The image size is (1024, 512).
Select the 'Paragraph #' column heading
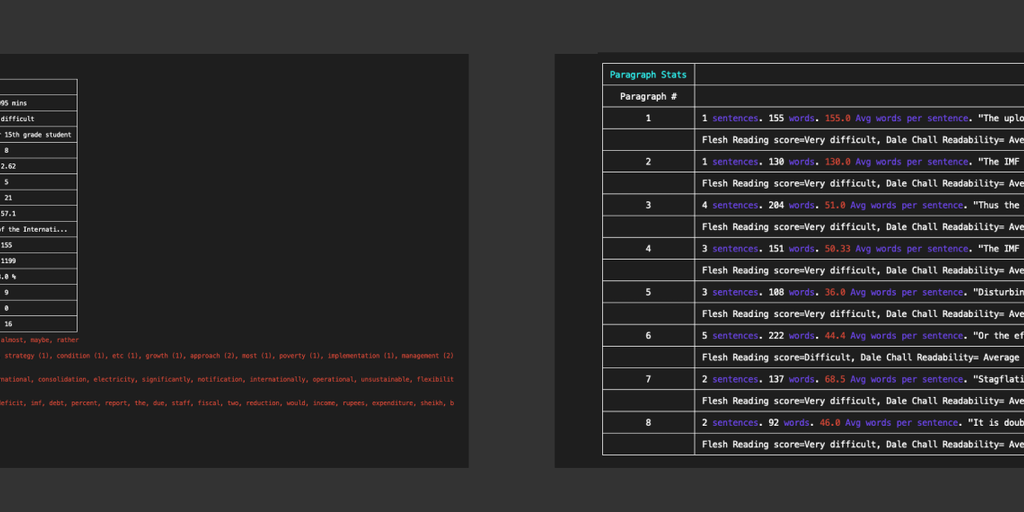(648, 96)
